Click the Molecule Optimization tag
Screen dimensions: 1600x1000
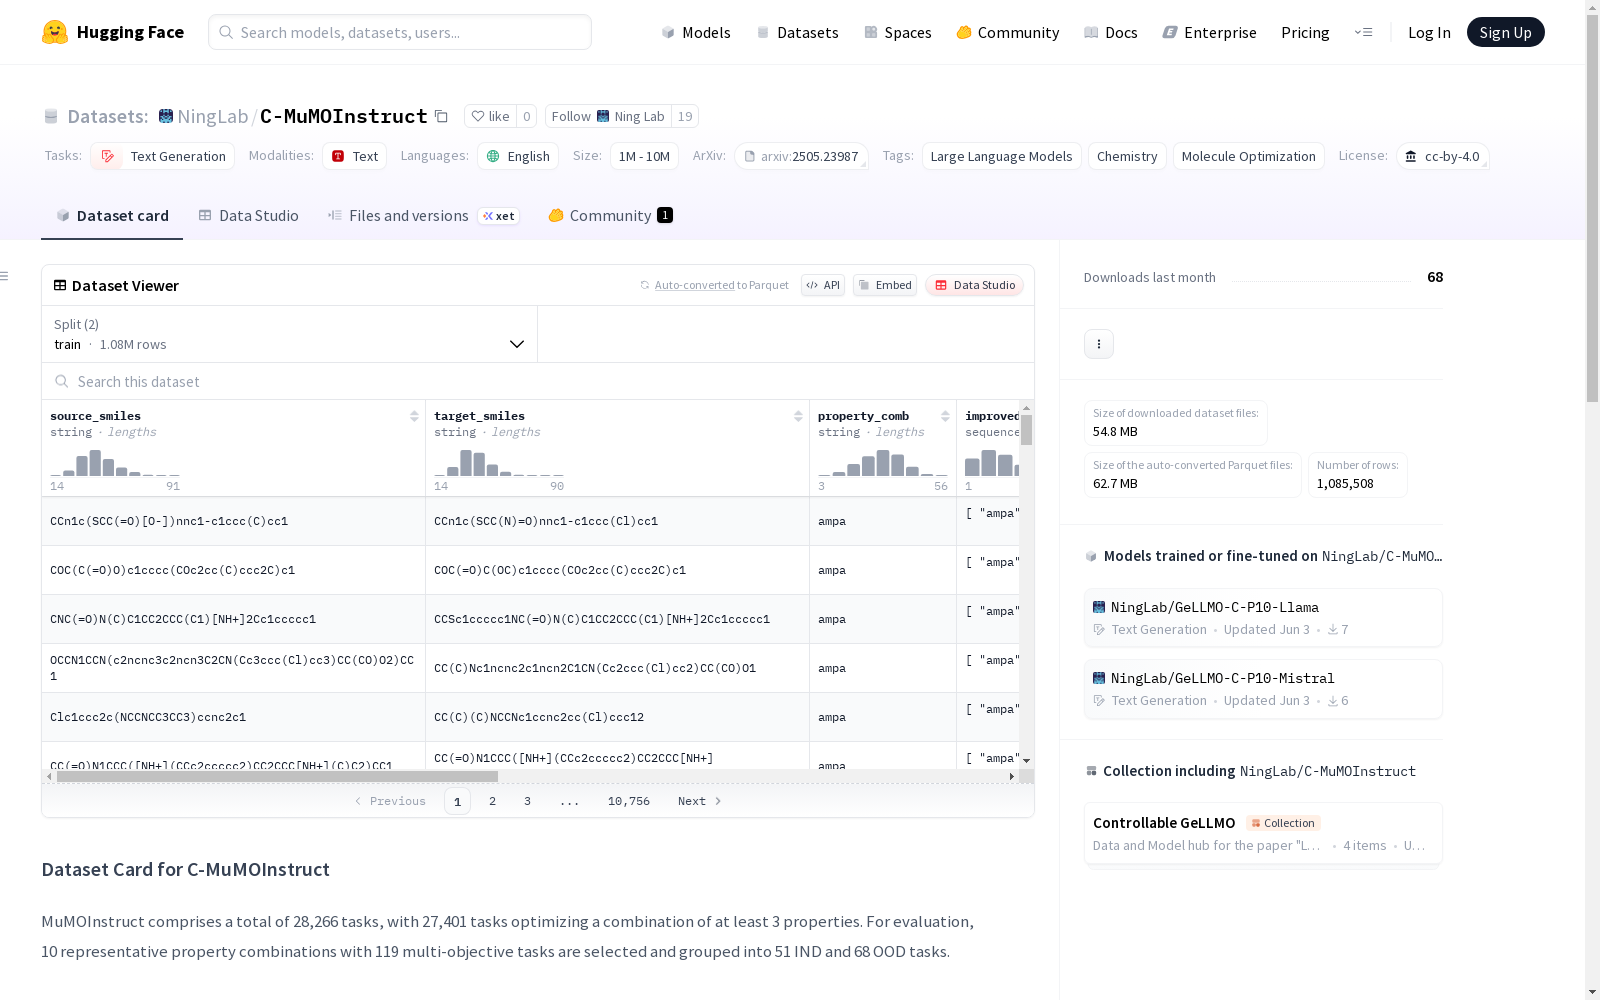(1249, 156)
